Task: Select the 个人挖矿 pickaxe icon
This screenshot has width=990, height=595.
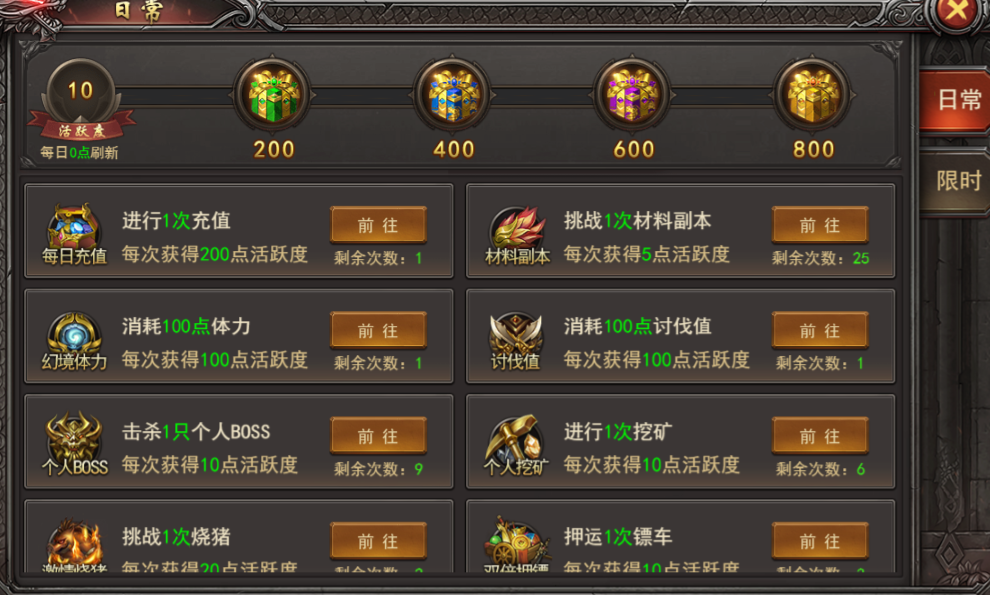Action: pos(515,437)
